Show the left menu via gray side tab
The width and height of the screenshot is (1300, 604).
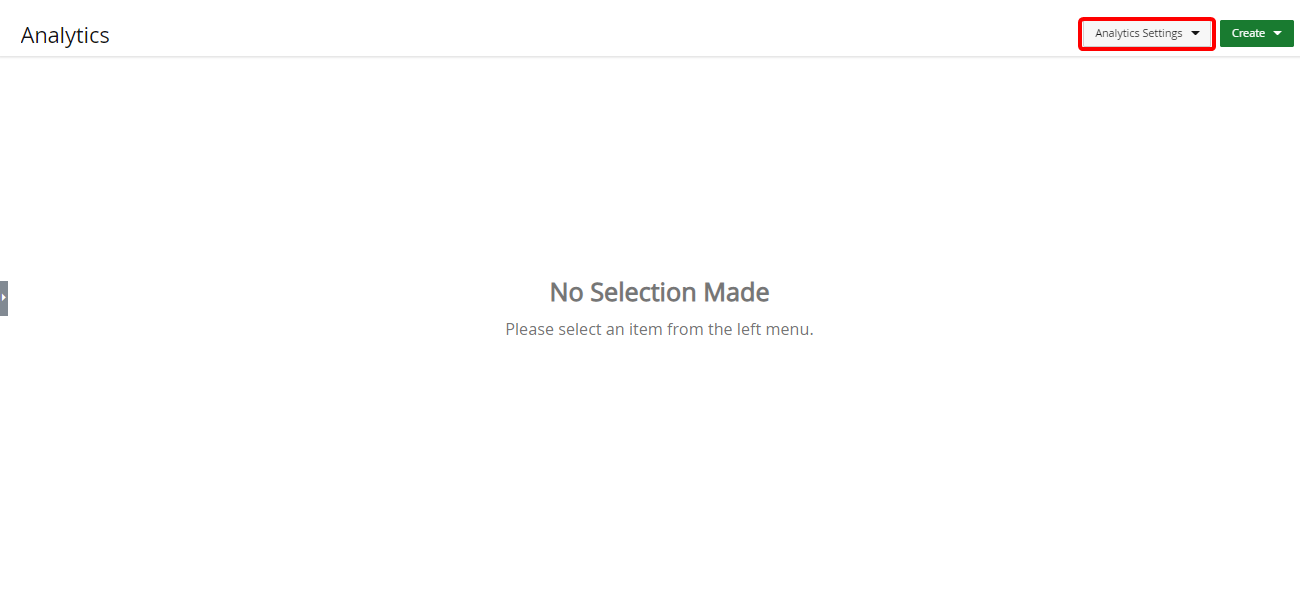point(4,298)
